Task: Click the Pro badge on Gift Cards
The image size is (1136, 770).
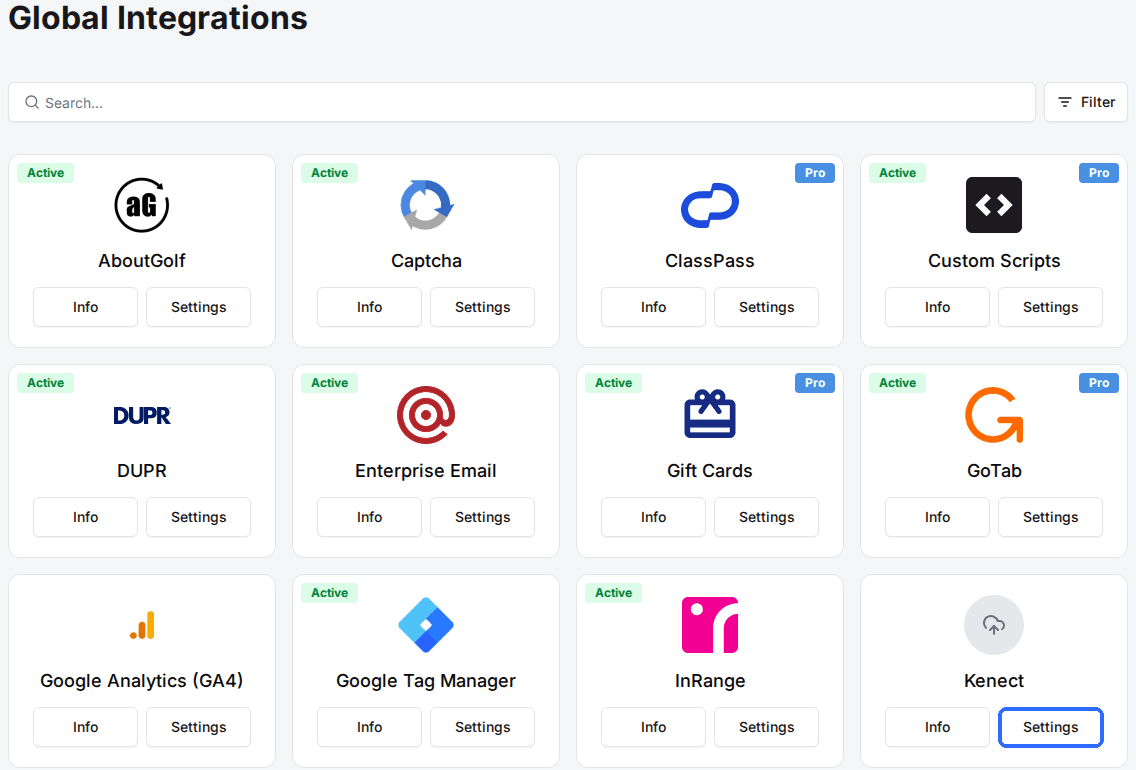Action: (x=815, y=383)
